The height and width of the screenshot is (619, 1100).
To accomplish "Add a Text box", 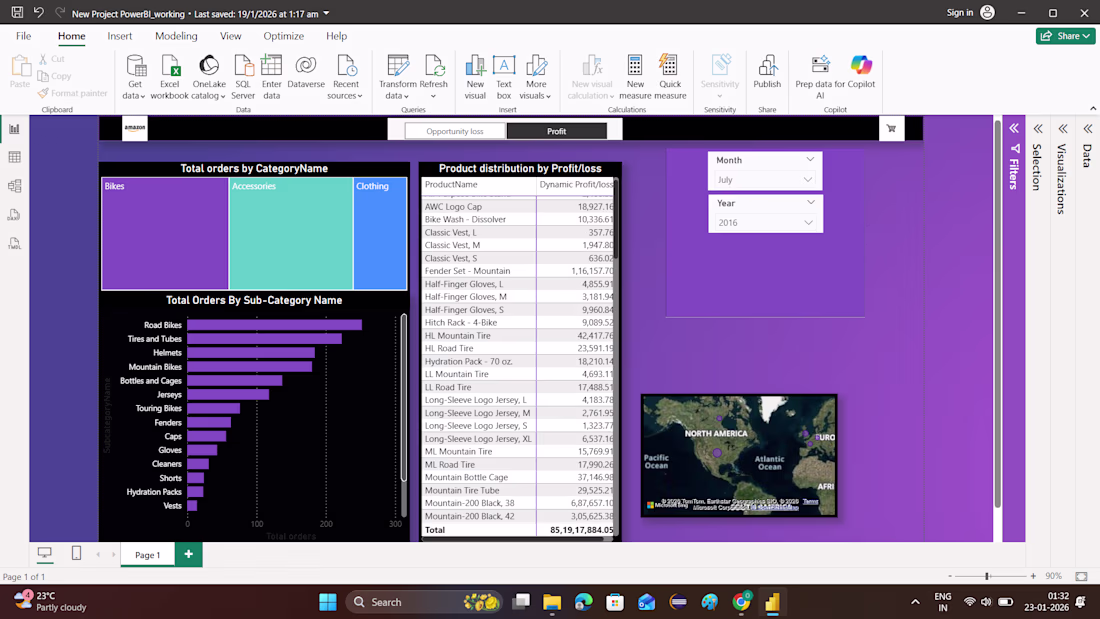I will [x=504, y=77].
